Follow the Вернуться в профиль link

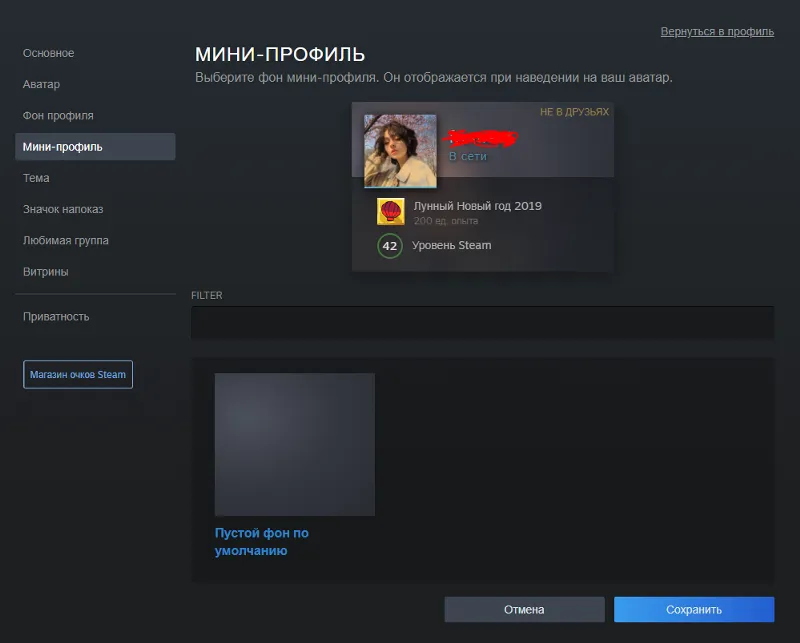(x=717, y=32)
